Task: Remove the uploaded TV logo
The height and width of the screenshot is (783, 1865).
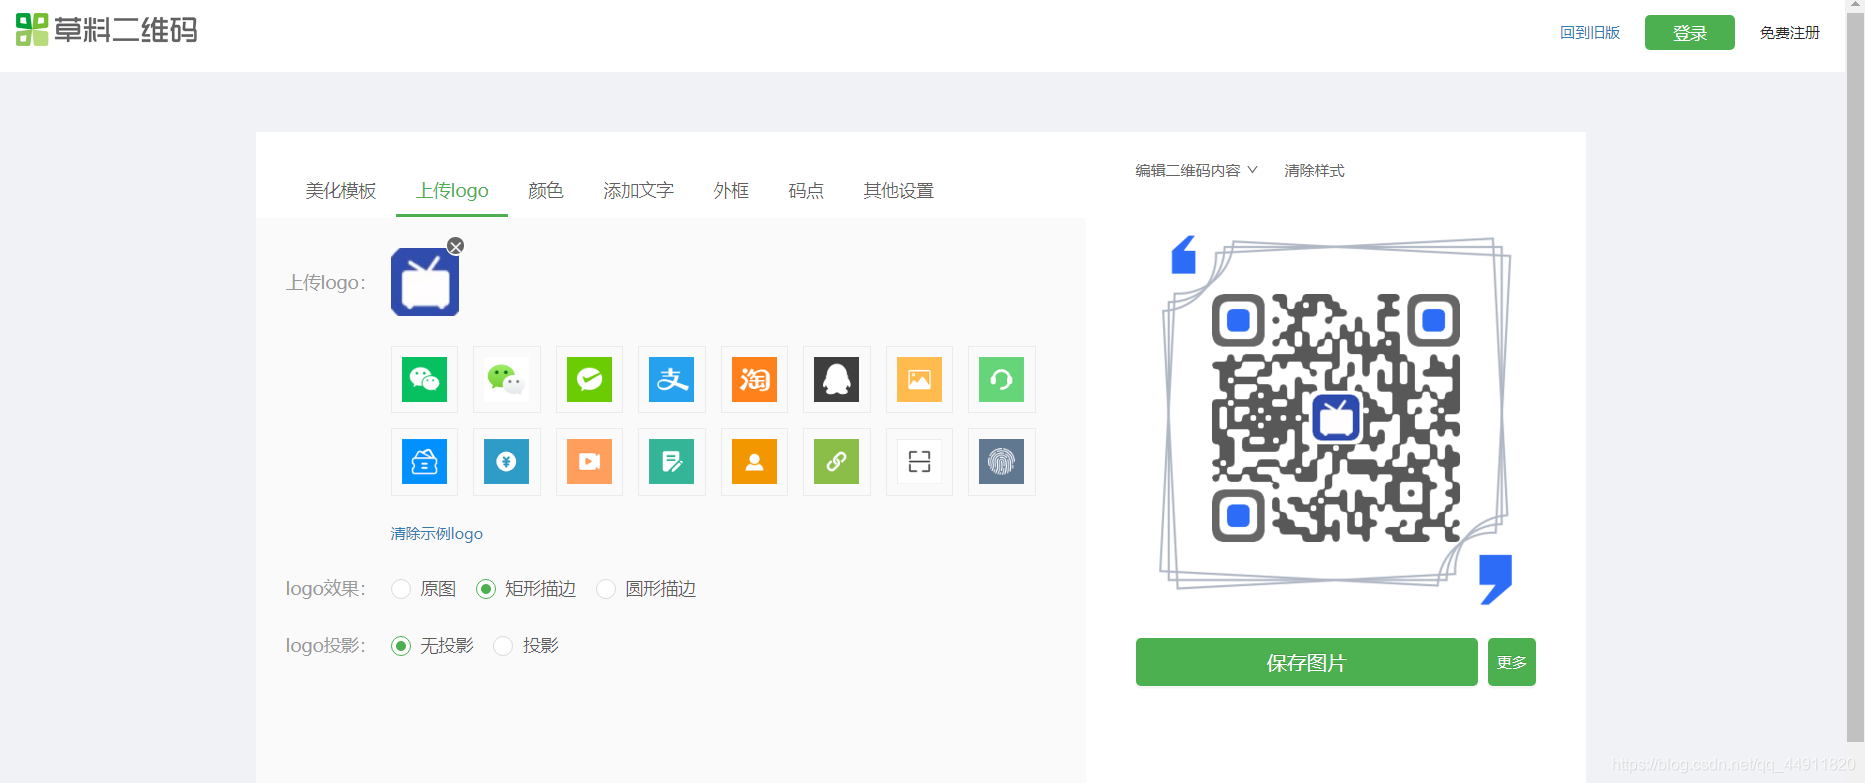Action: (x=456, y=246)
